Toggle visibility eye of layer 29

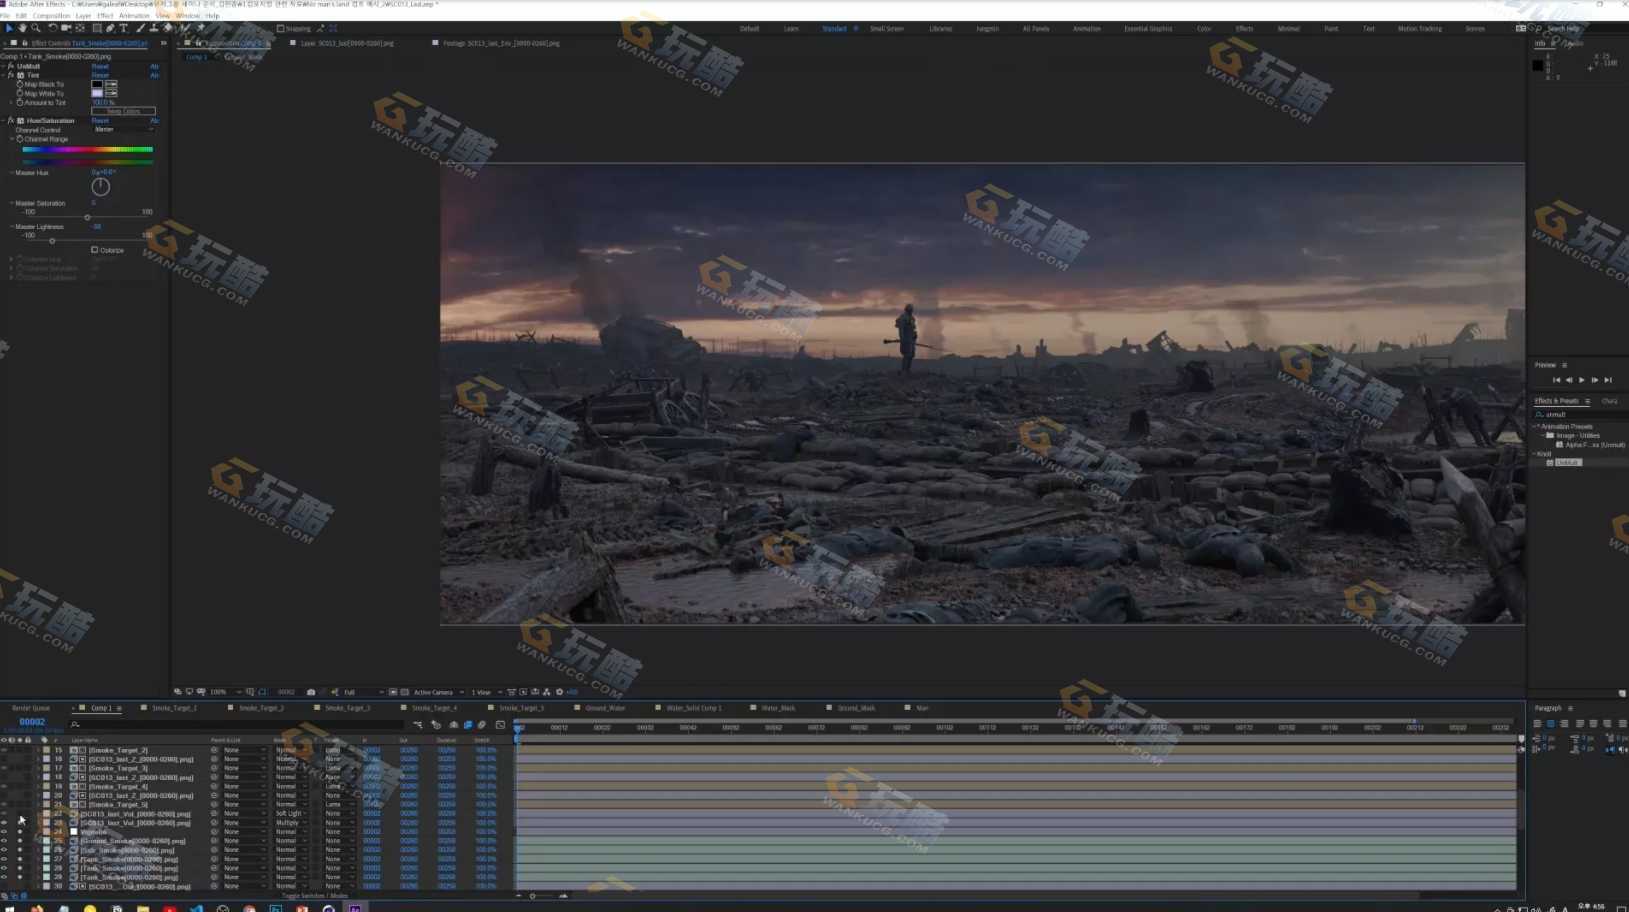tap(4, 877)
